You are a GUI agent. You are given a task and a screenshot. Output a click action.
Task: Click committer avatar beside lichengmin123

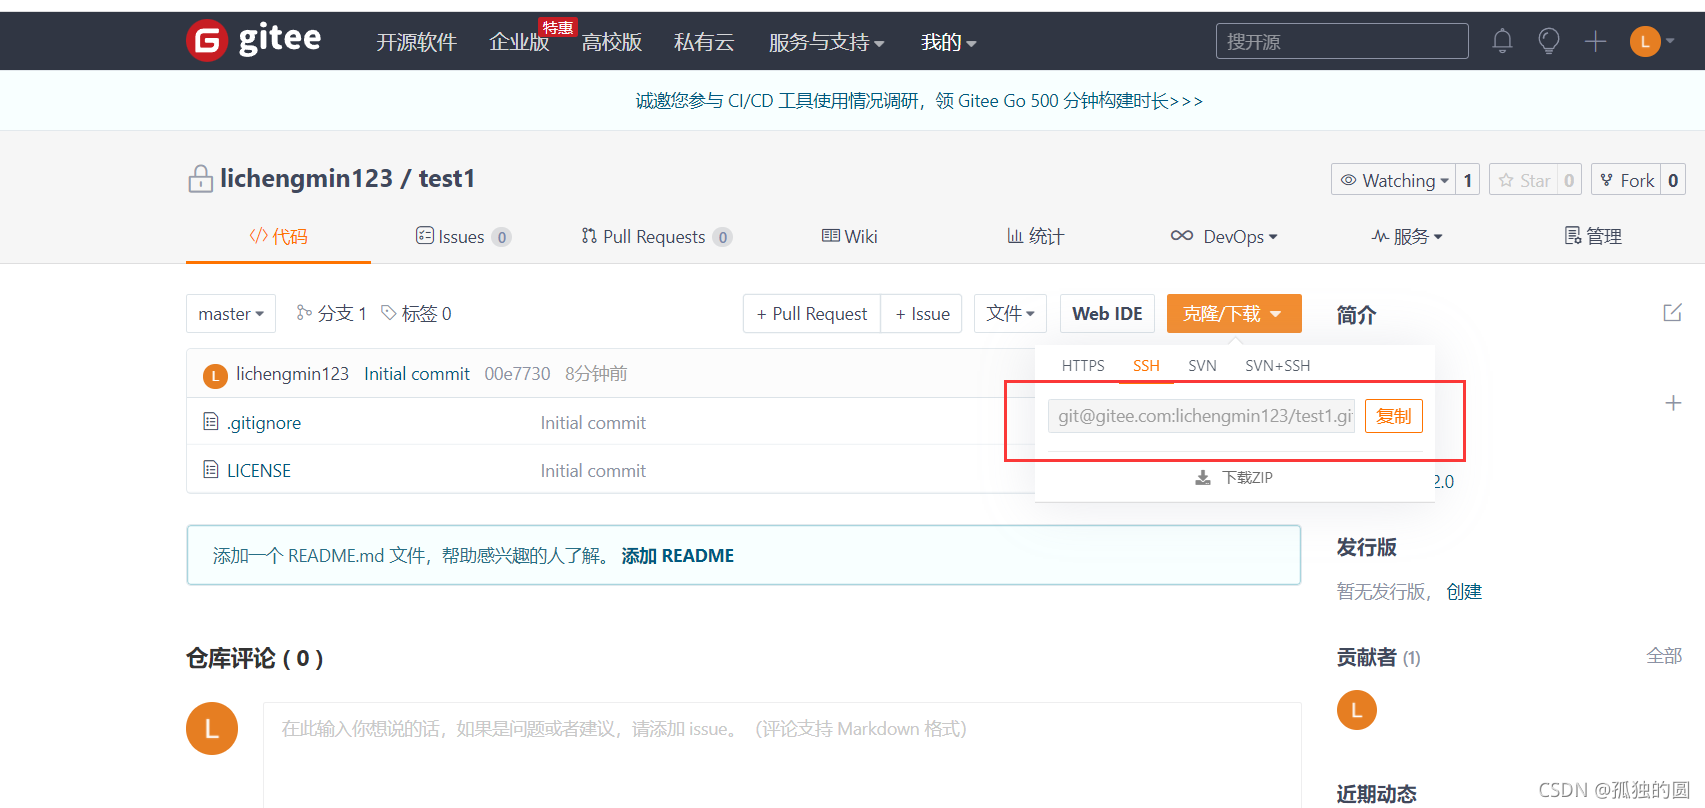(215, 375)
